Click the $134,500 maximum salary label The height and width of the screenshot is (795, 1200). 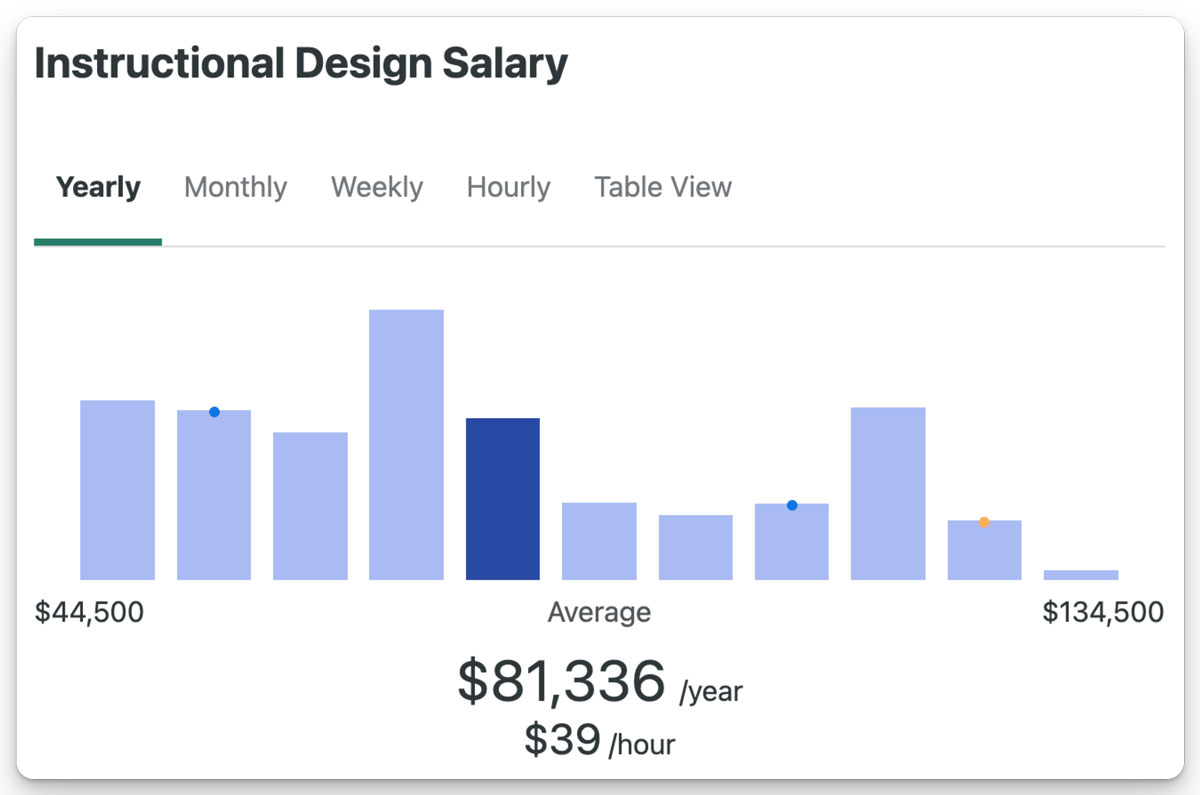click(1104, 611)
